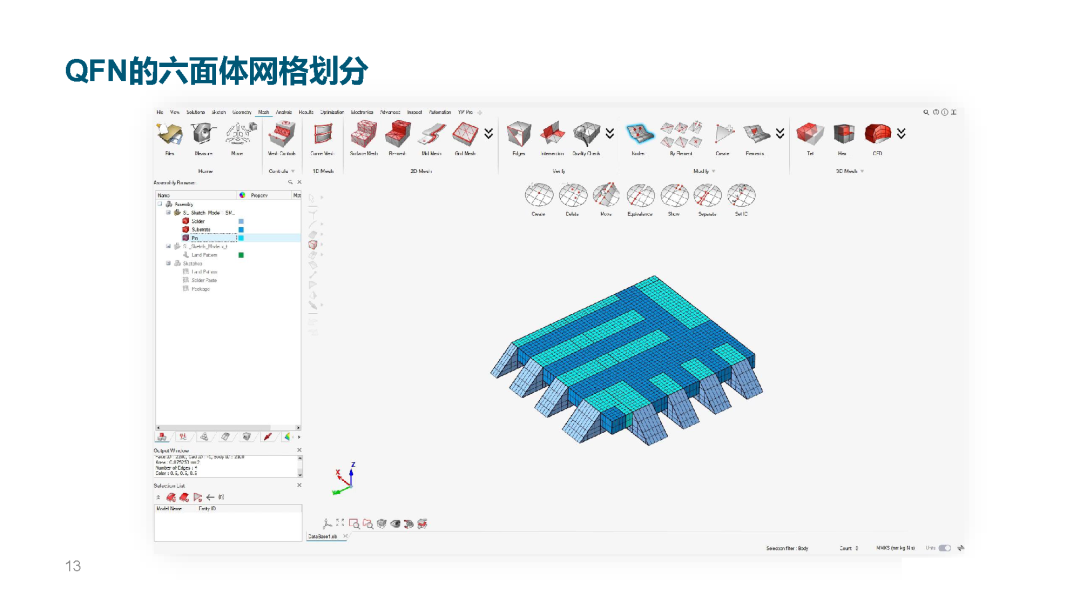Select the Hex 3D mesh tool

tap(843, 138)
